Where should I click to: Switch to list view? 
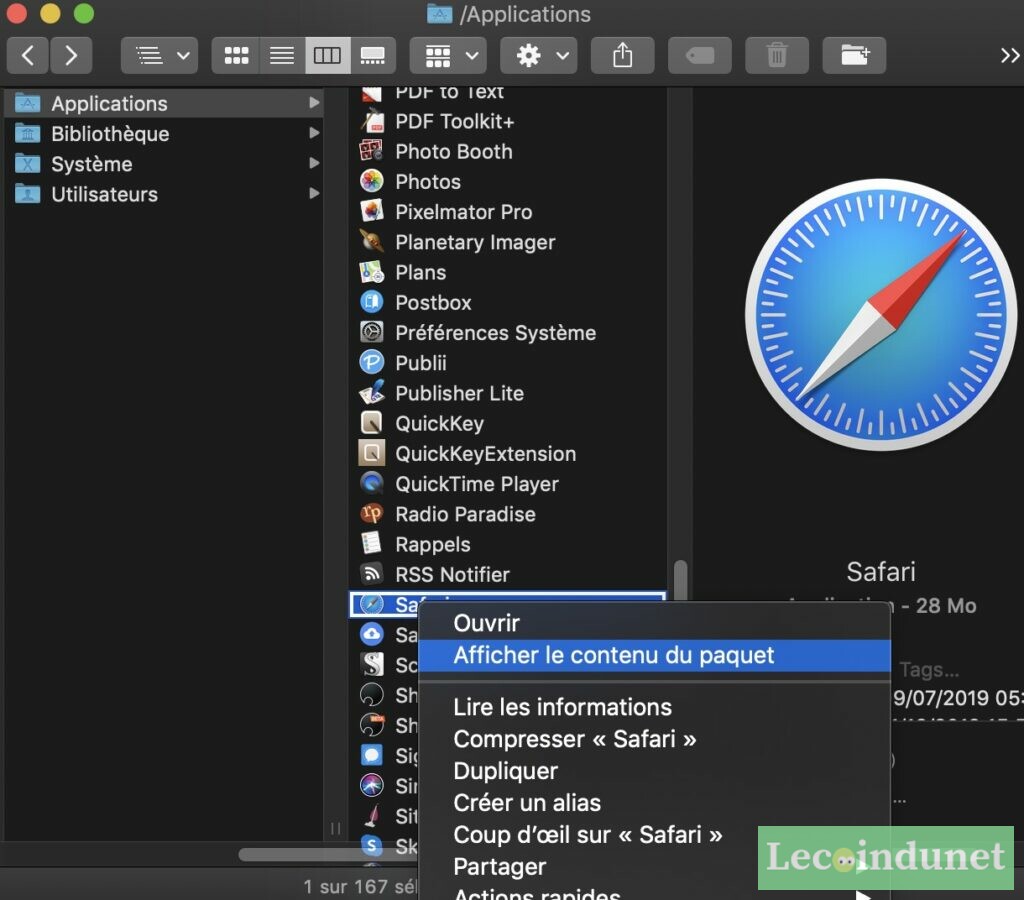[282, 56]
